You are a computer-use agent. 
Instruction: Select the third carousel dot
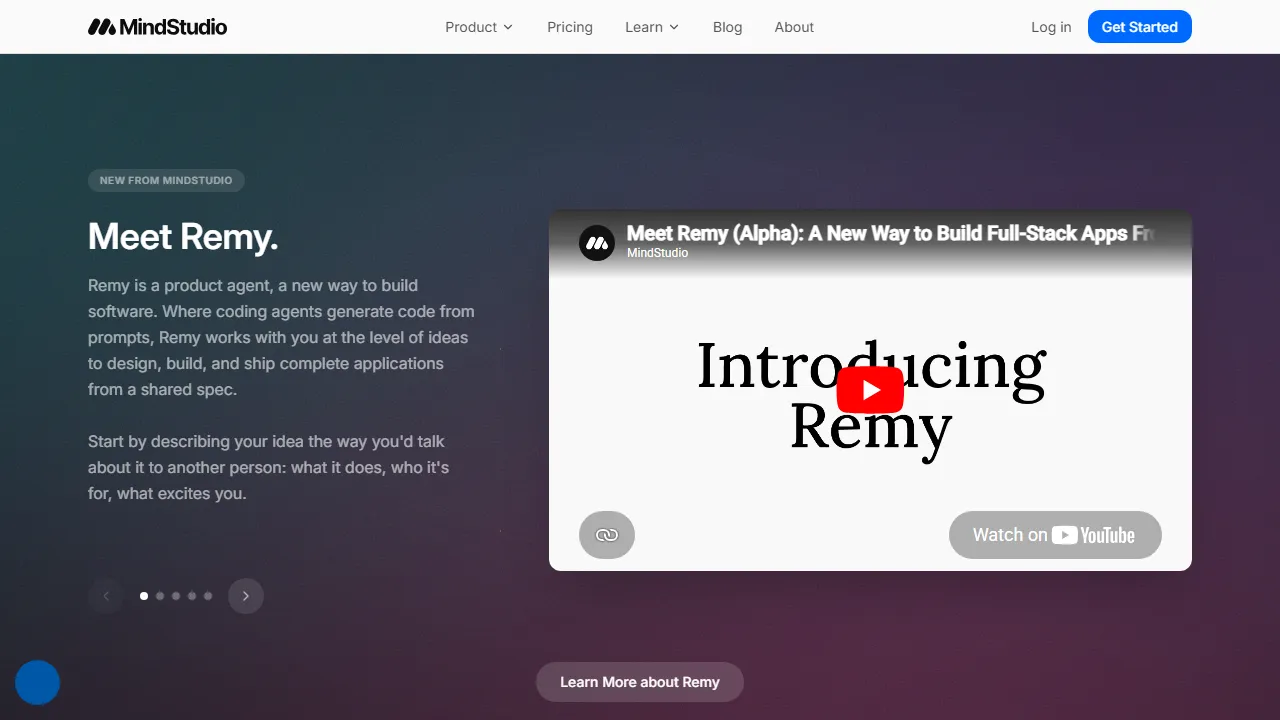tap(176, 596)
